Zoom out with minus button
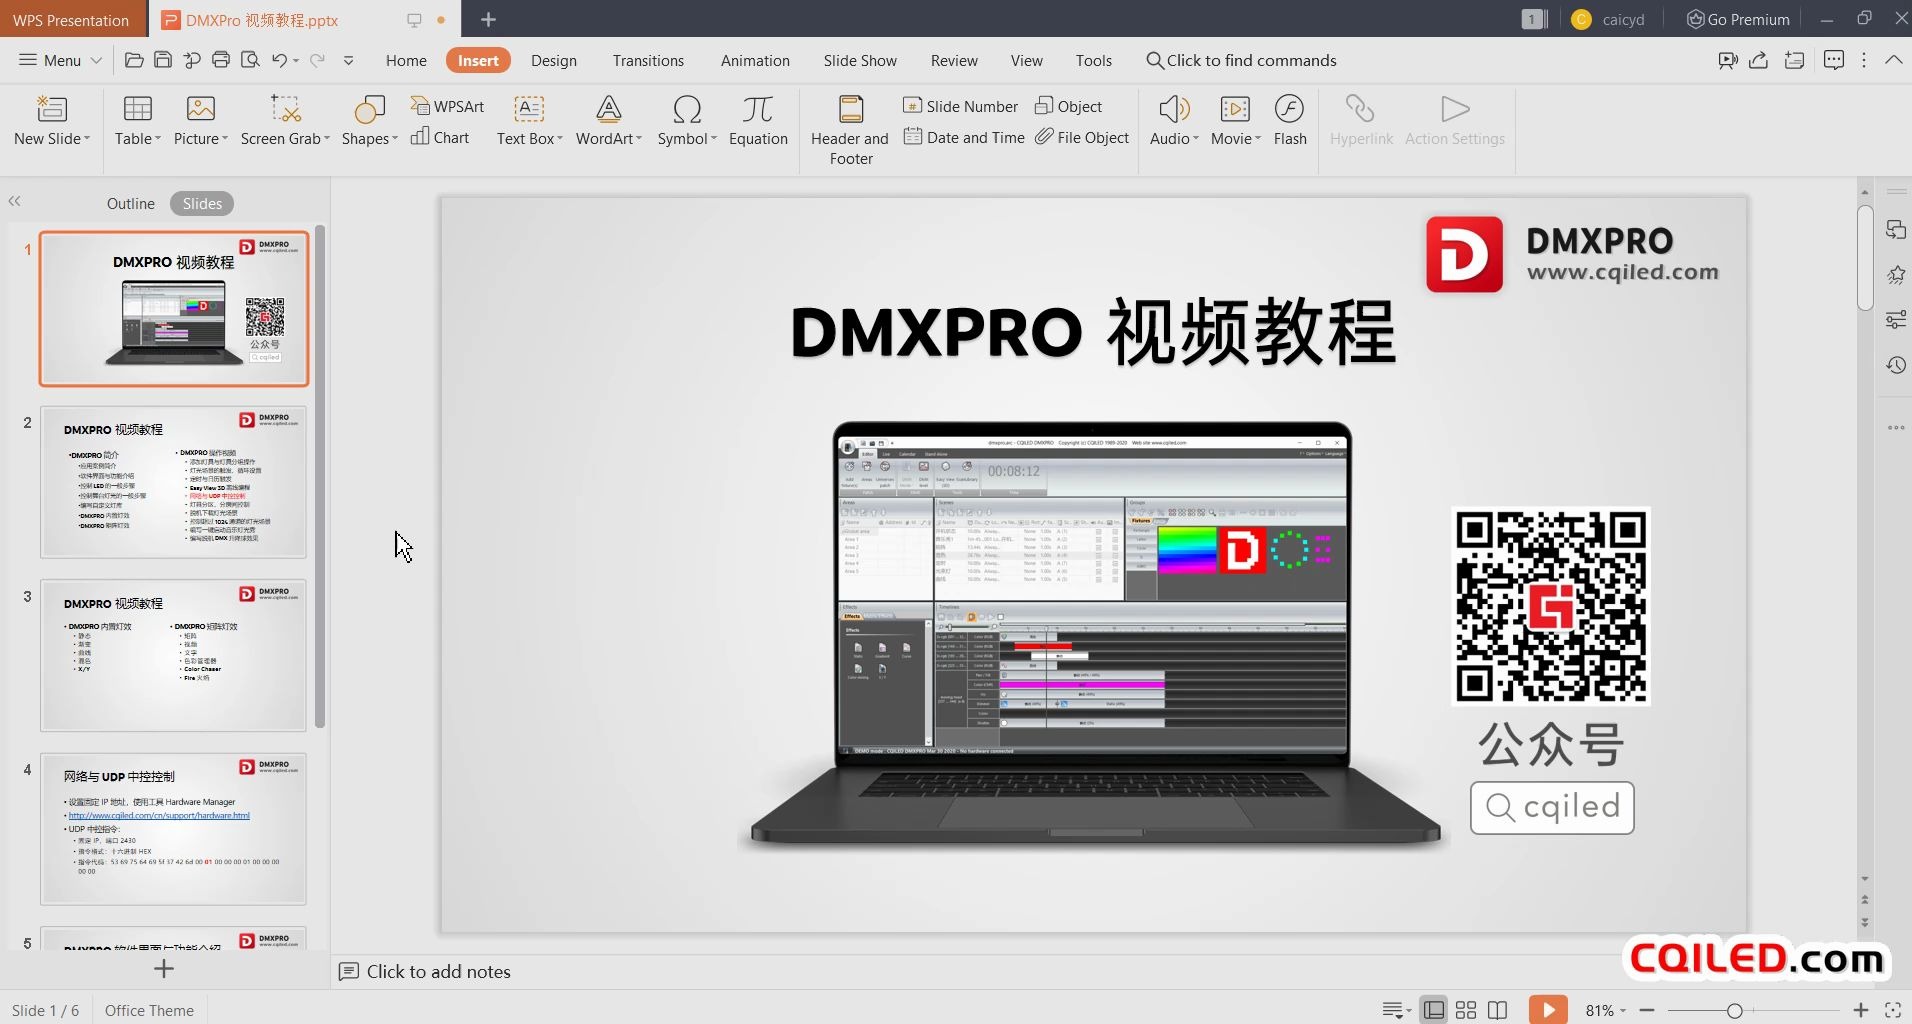The image size is (1912, 1024). 1647,1010
